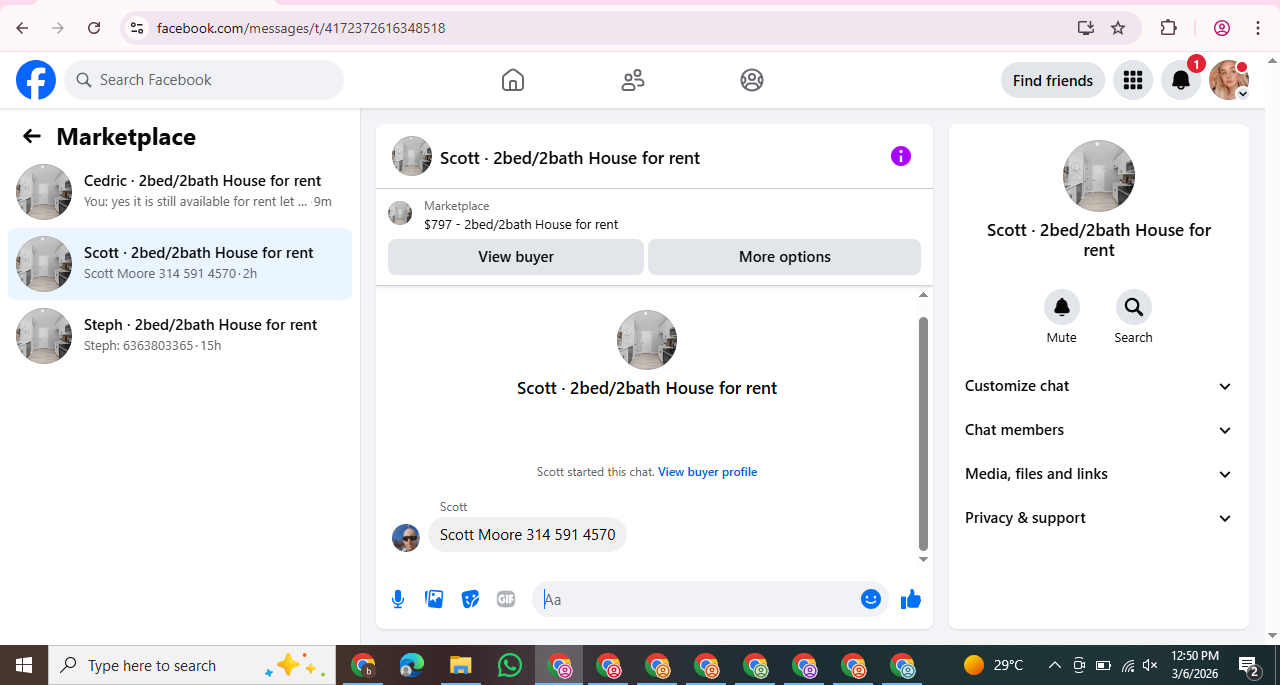Open the Chrome three-dot menu
The width and height of the screenshot is (1280, 685).
coord(1258,28)
